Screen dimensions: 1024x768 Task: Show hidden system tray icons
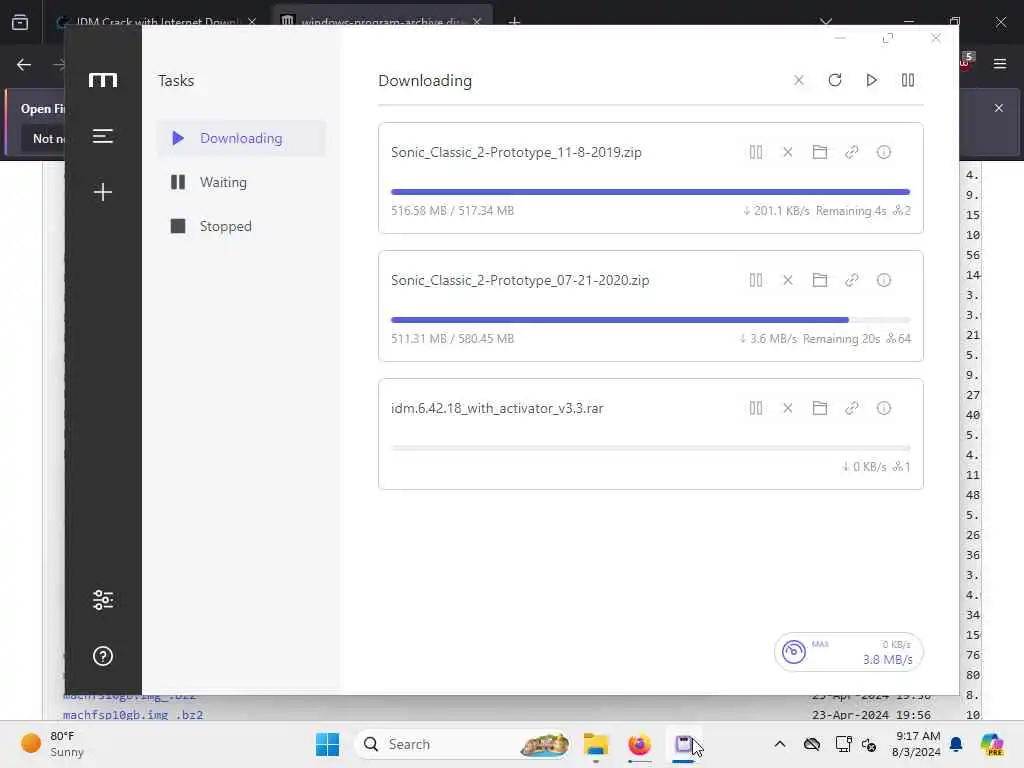coord(780,744)
